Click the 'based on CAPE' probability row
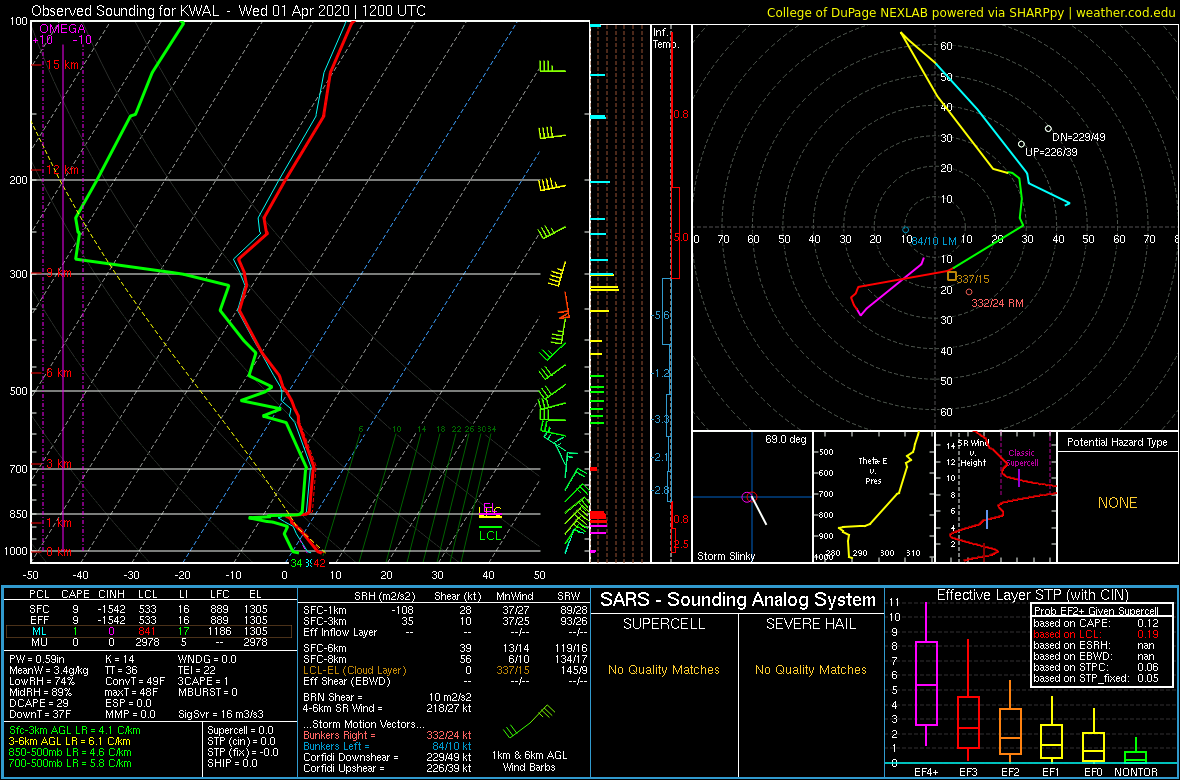 (1096, 623)
